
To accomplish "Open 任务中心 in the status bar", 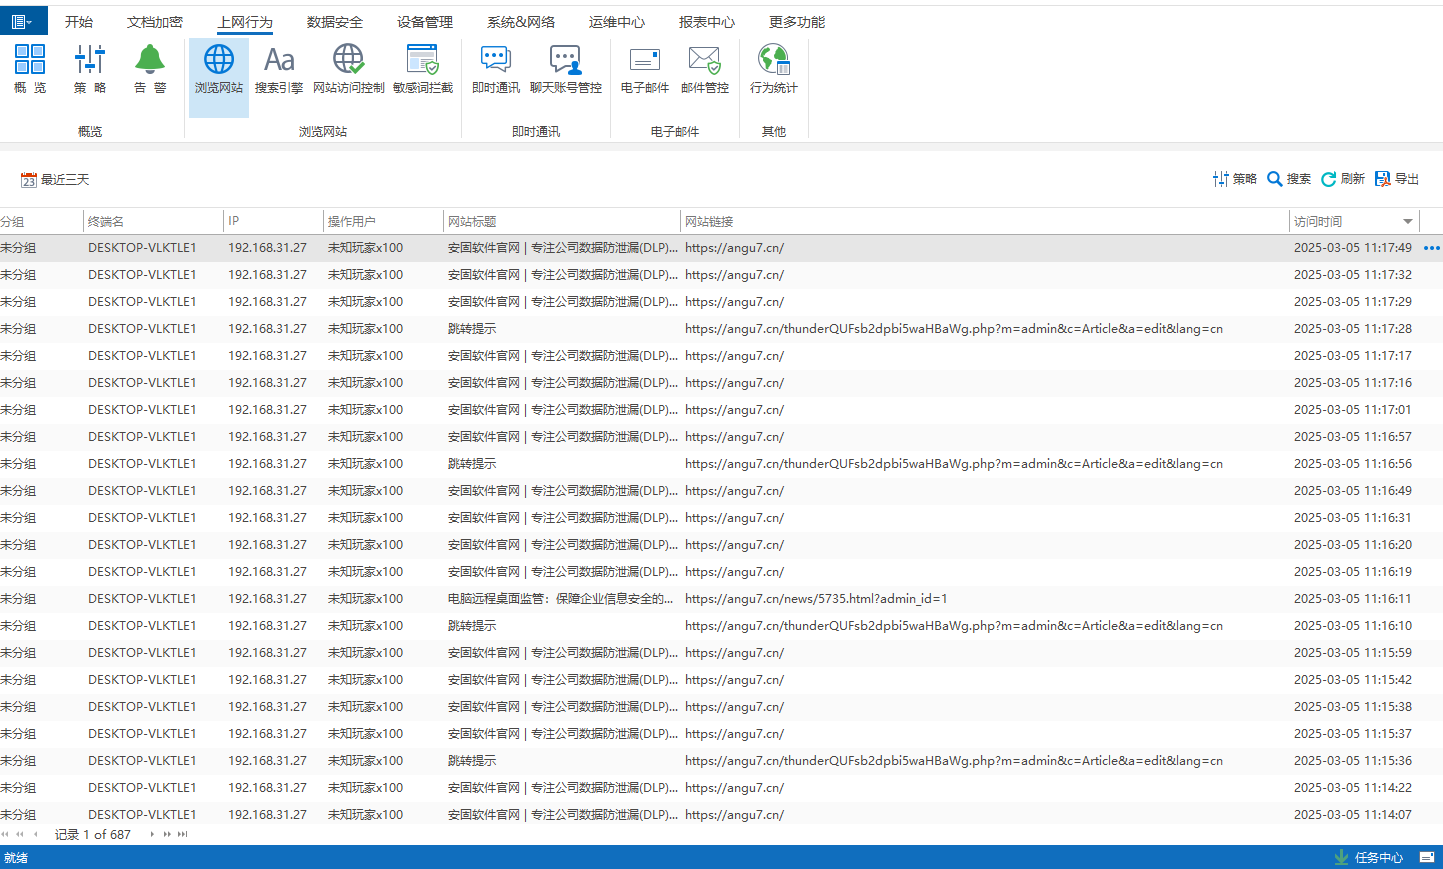I will pyautogui.click(x=1369, y=858).
